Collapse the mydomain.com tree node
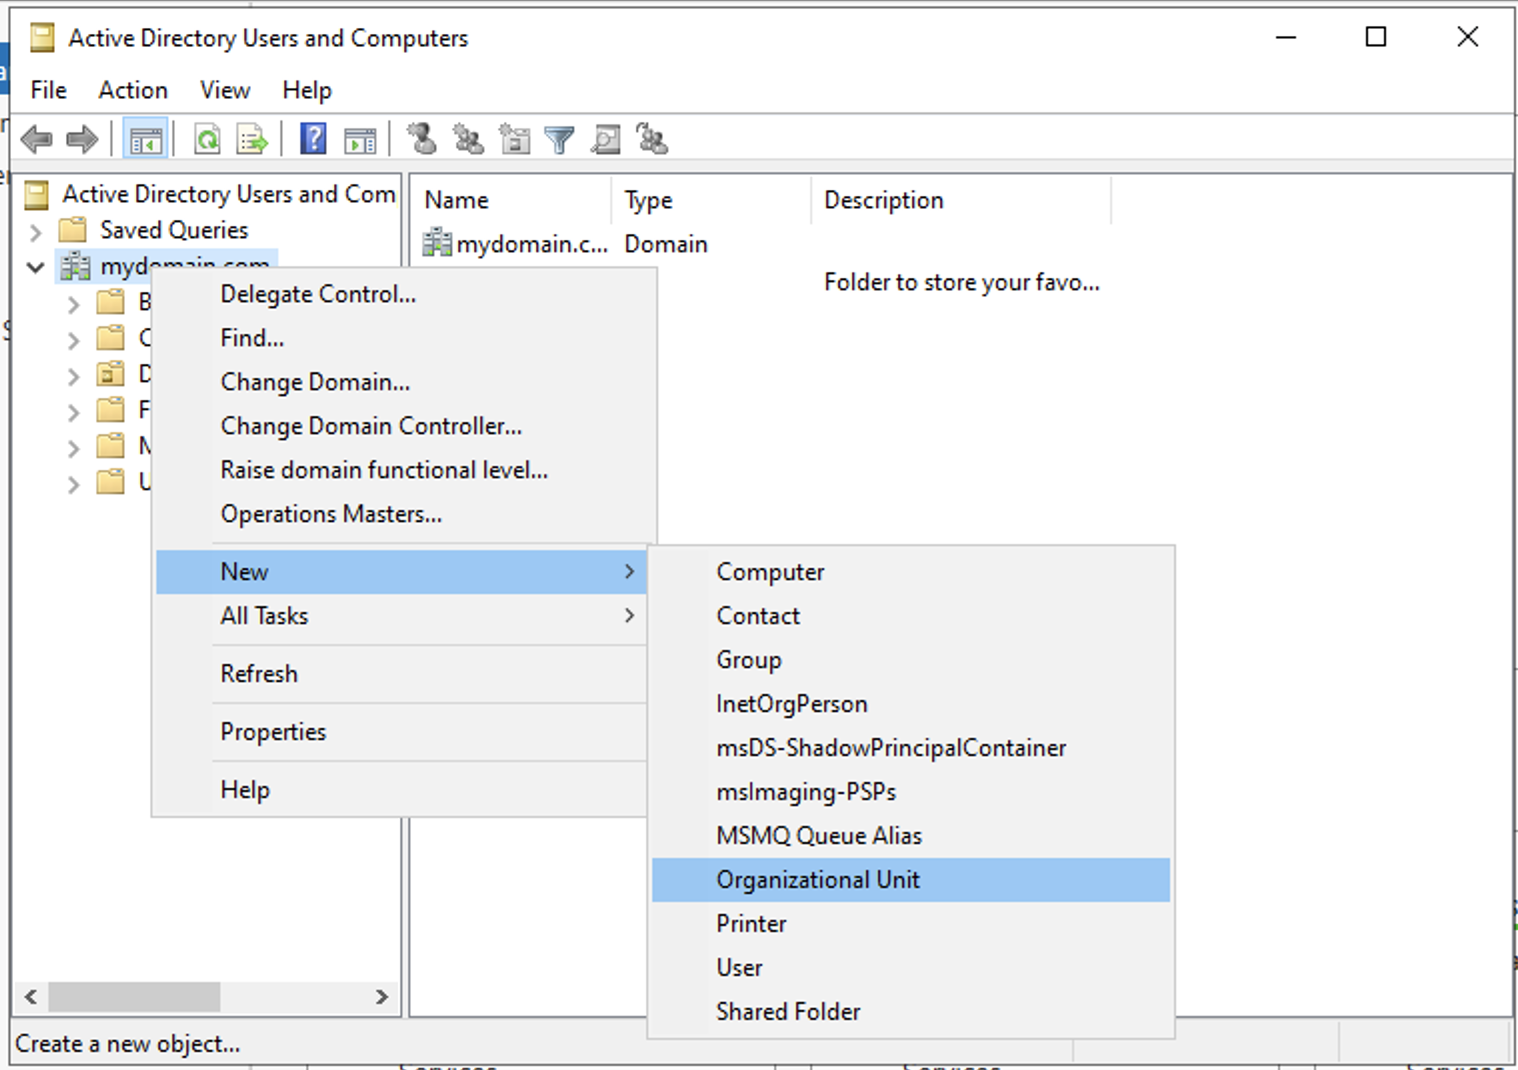This screenshot has width=1518, height=1070. [x=36, y=268]
